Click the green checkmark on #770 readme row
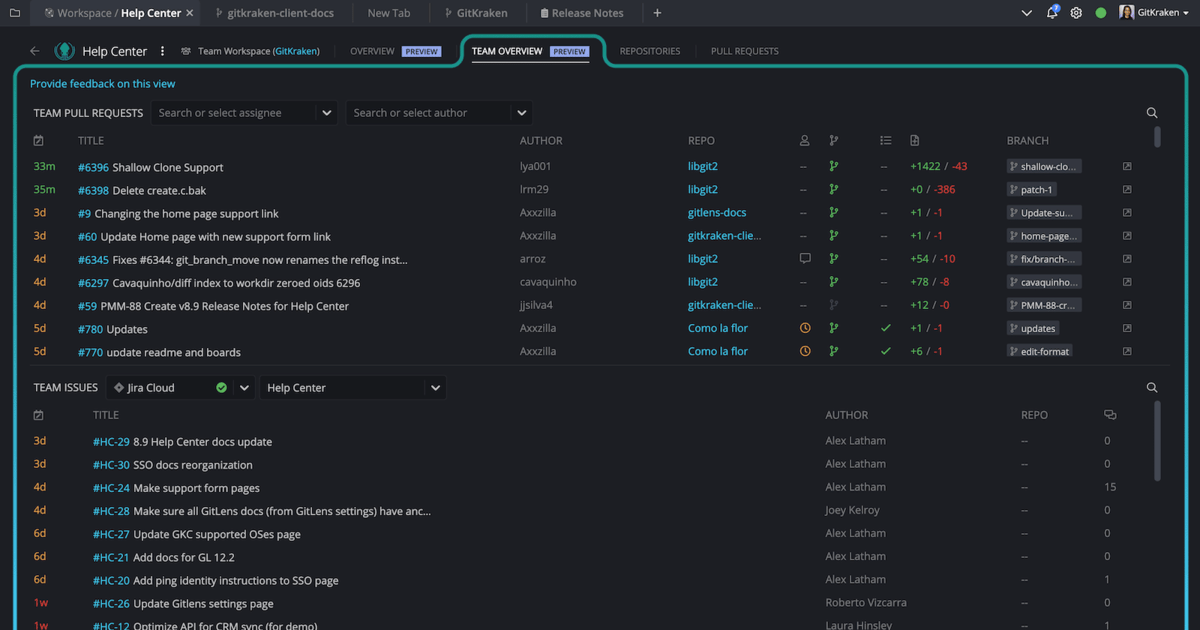The image size is (1200, 630). point(885,351)
